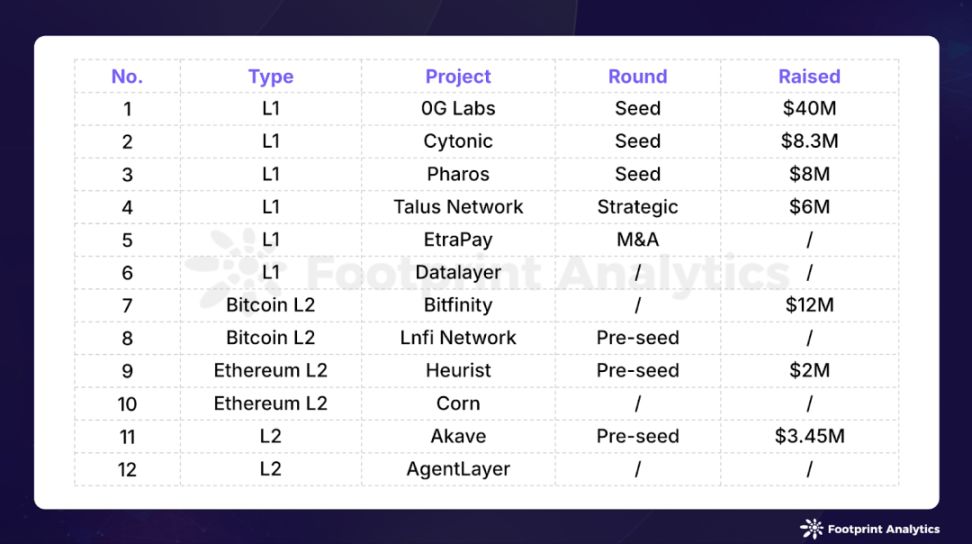This screenshot has height=544, width=972.
Task: Click the "Round" column header
Action: click(x=638, y=76)
